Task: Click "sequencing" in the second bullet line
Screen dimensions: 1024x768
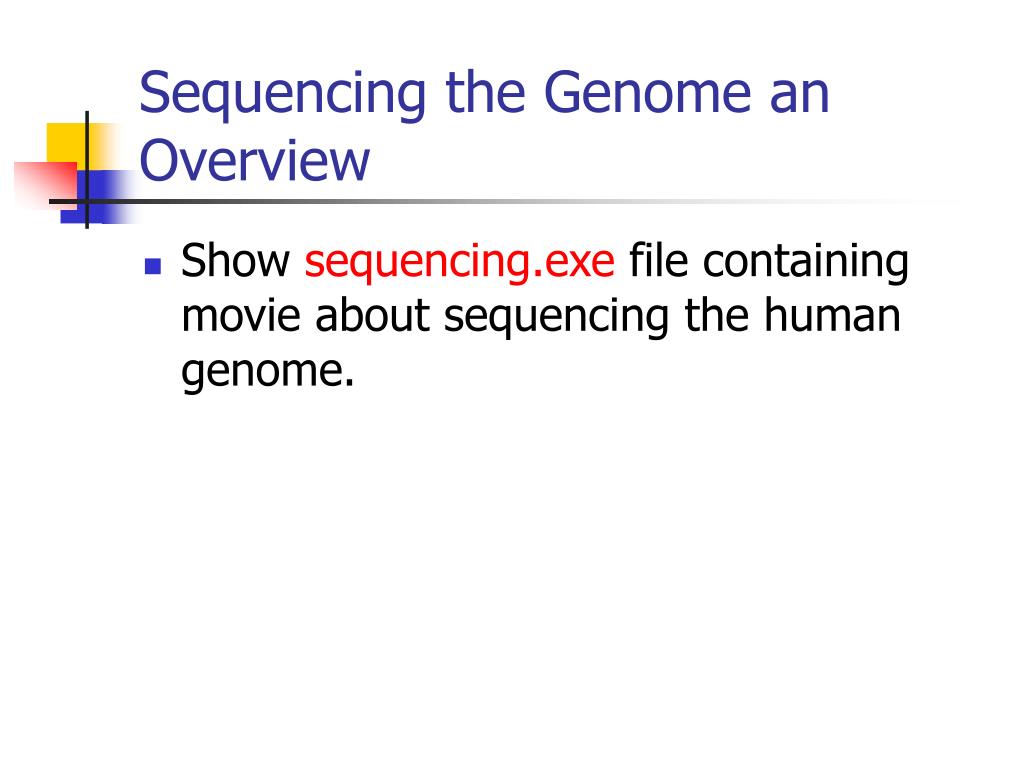Action: 556,317
